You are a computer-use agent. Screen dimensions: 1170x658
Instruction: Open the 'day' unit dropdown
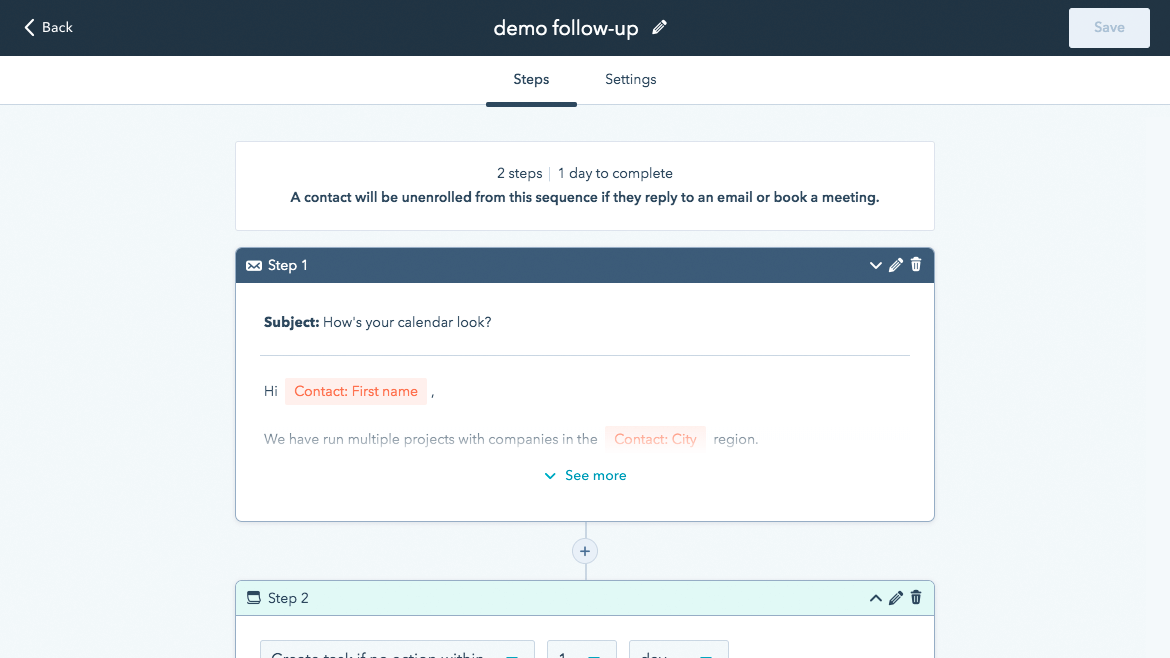(678, 652)
